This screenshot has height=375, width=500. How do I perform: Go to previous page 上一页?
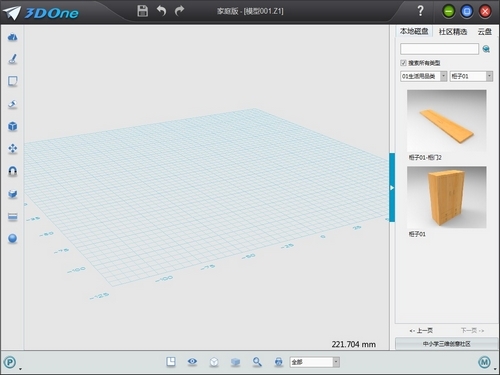click(421, 330)
